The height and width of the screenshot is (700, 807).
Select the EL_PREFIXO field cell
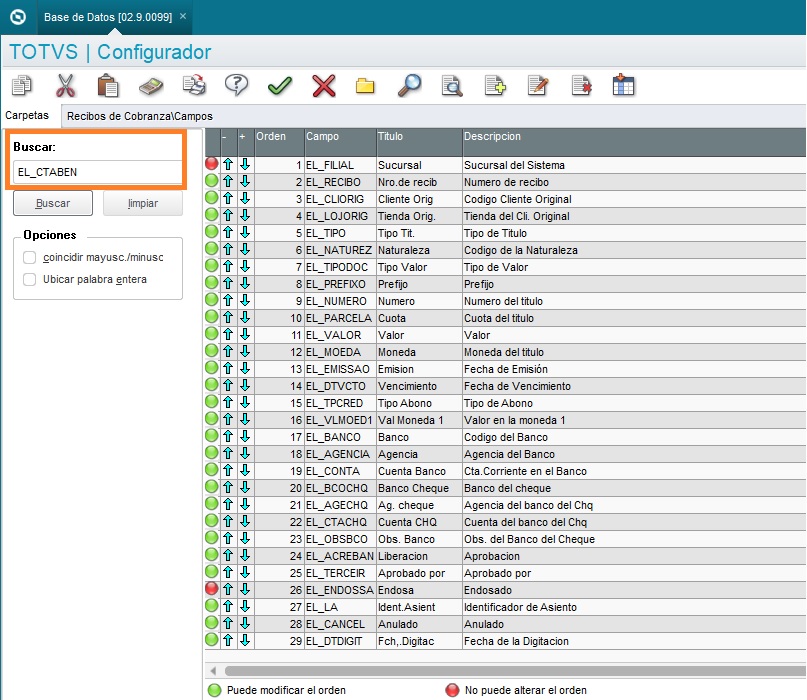coord(340,284)
